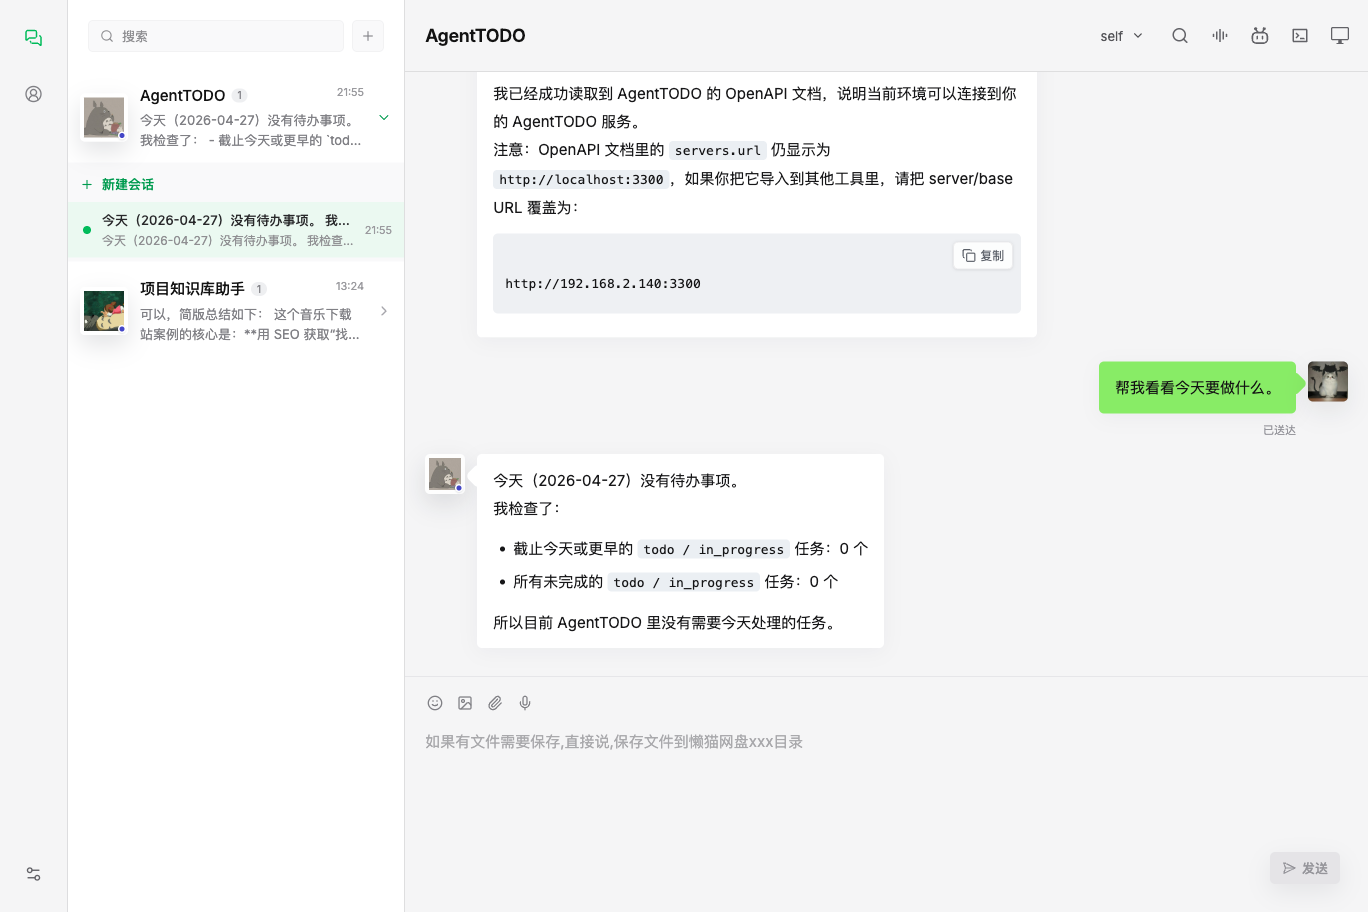Insert an image via picture icon
The height and width of the screenshot is (912, 1368).
[x=465, y=703]
